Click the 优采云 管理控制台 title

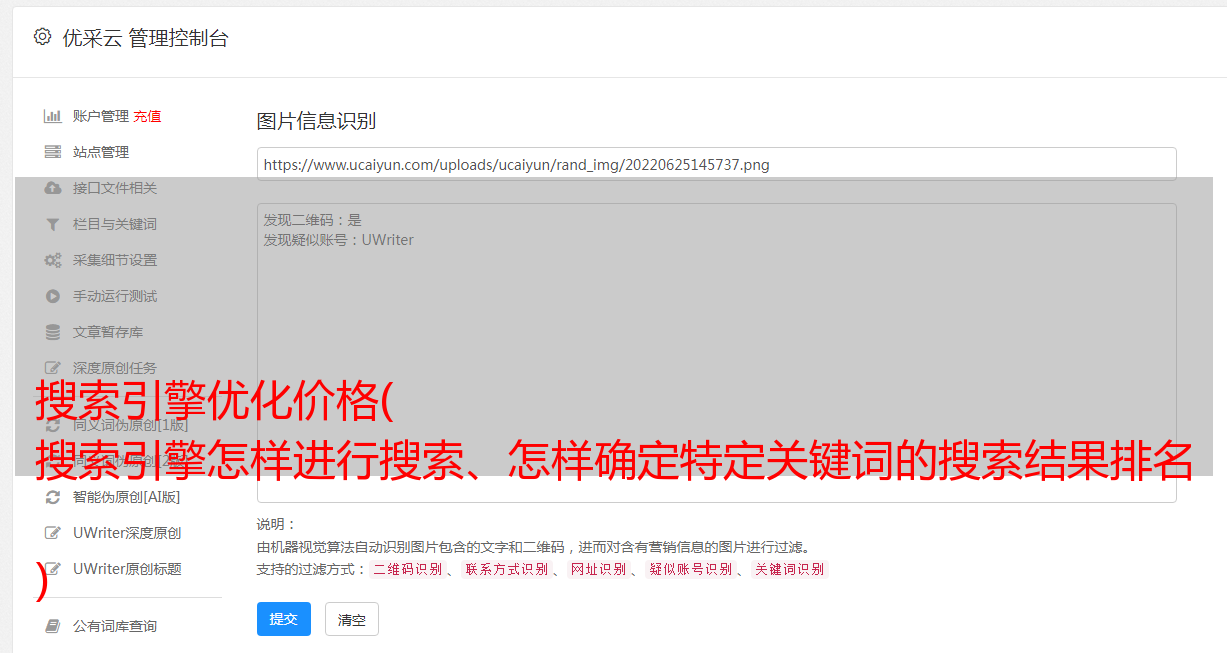click(145, 38)
